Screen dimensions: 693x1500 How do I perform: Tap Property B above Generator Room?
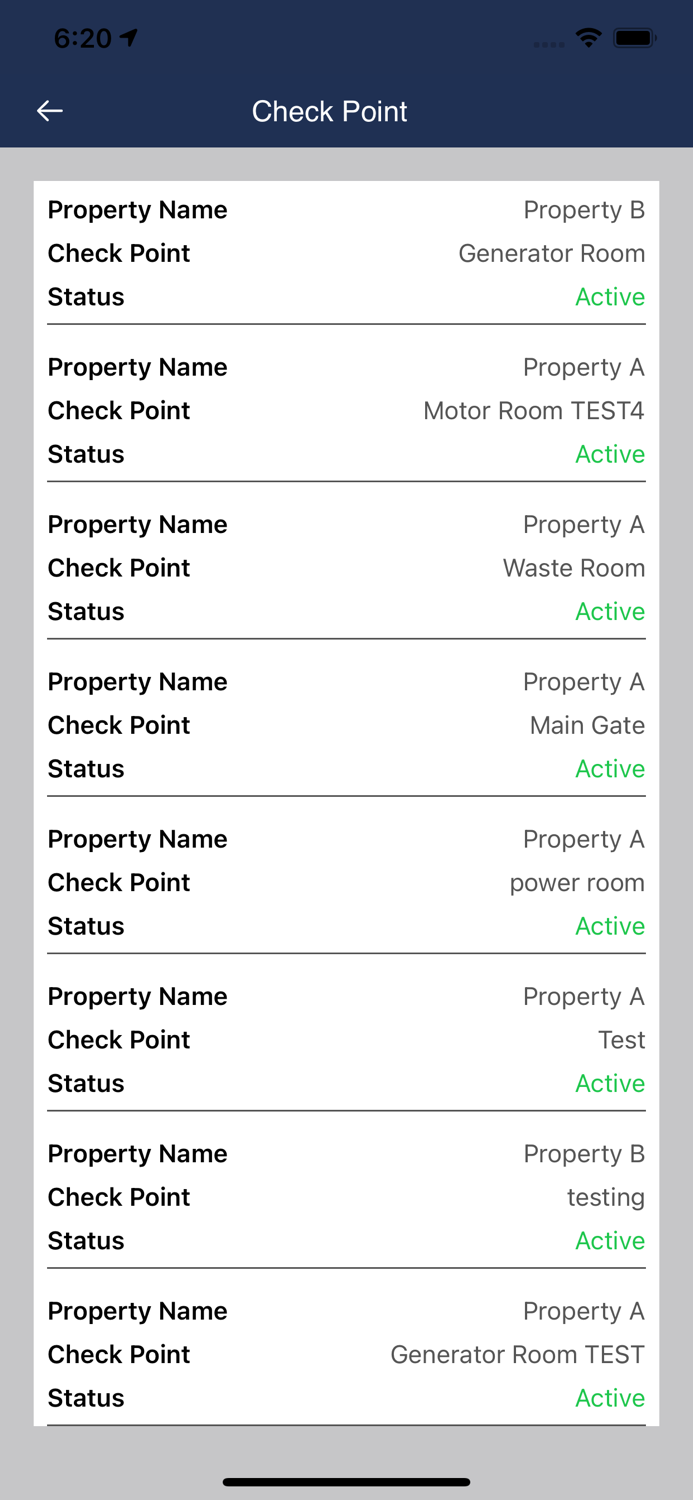[584, 210]
